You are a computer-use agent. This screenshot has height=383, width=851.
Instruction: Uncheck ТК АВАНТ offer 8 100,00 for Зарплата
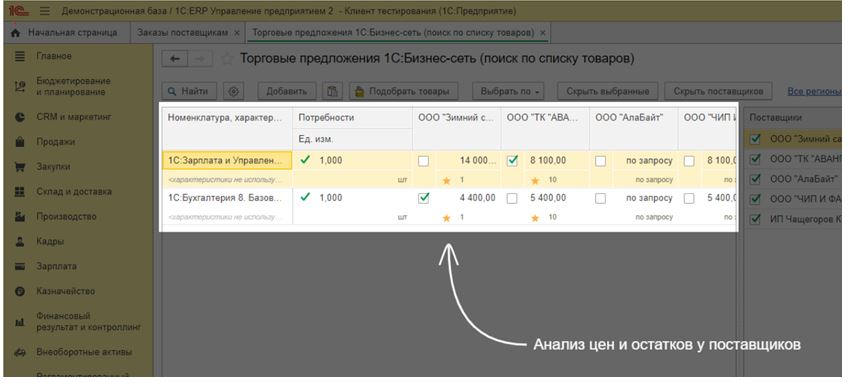click(x=512, y=161)
